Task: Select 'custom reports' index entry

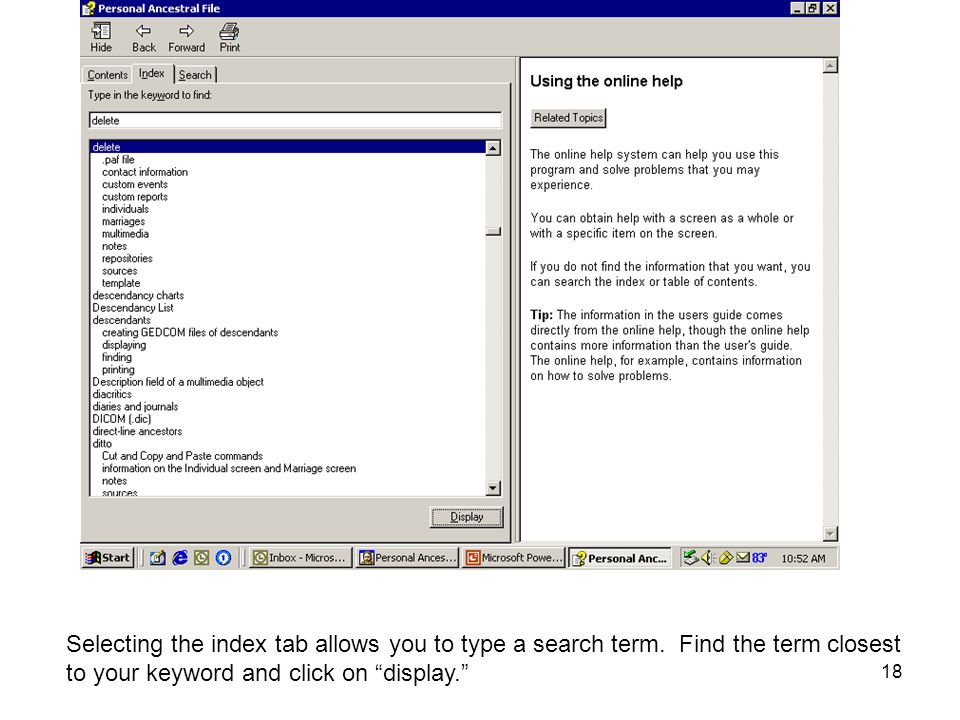Action: pyautogui.click(x=135, y=197)
